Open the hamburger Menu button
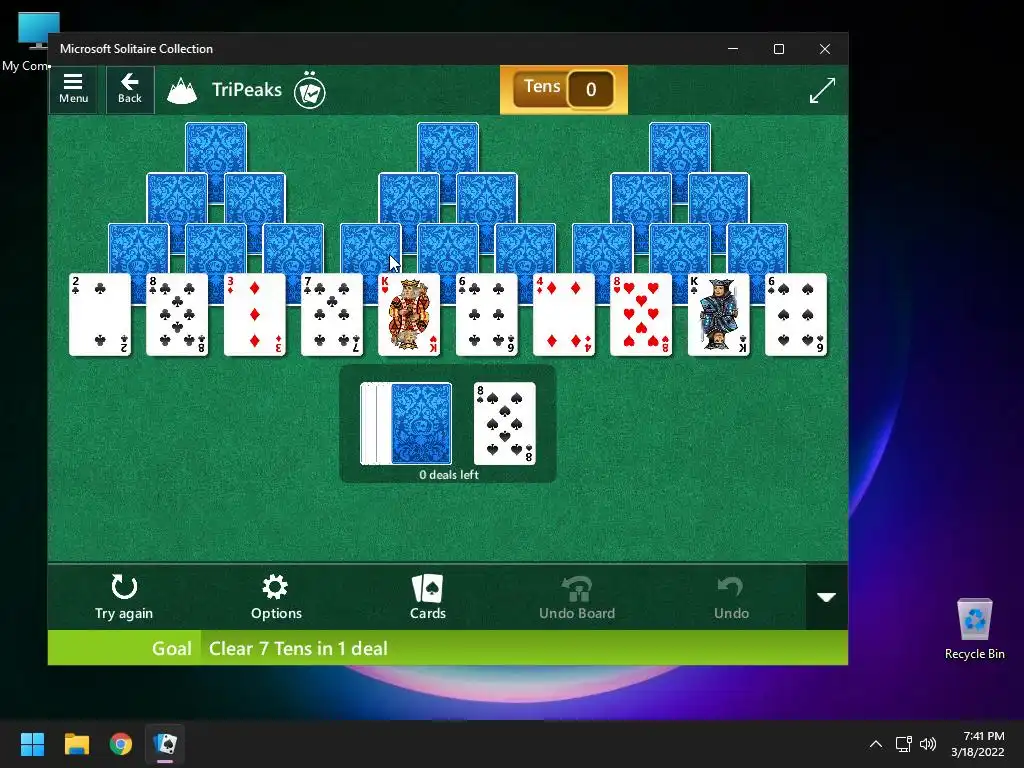This screenshot has width=1024, height=768. coord(73,89)
